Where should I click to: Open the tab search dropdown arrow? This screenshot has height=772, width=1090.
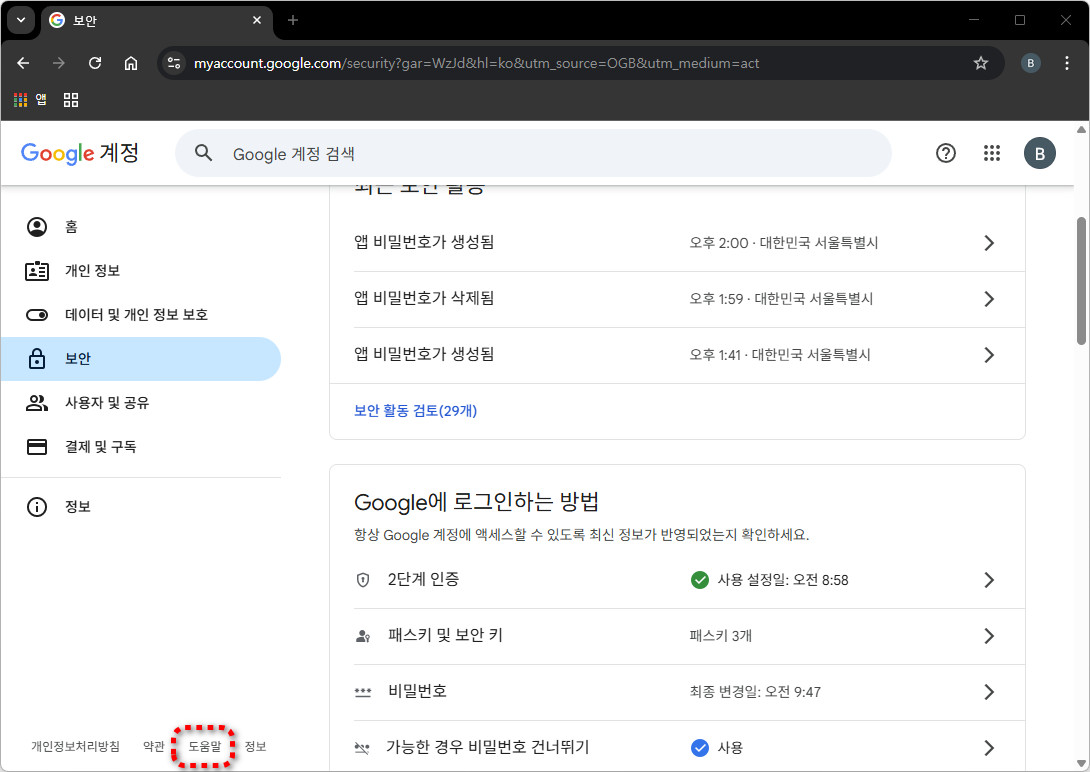[x=21, y=20]
